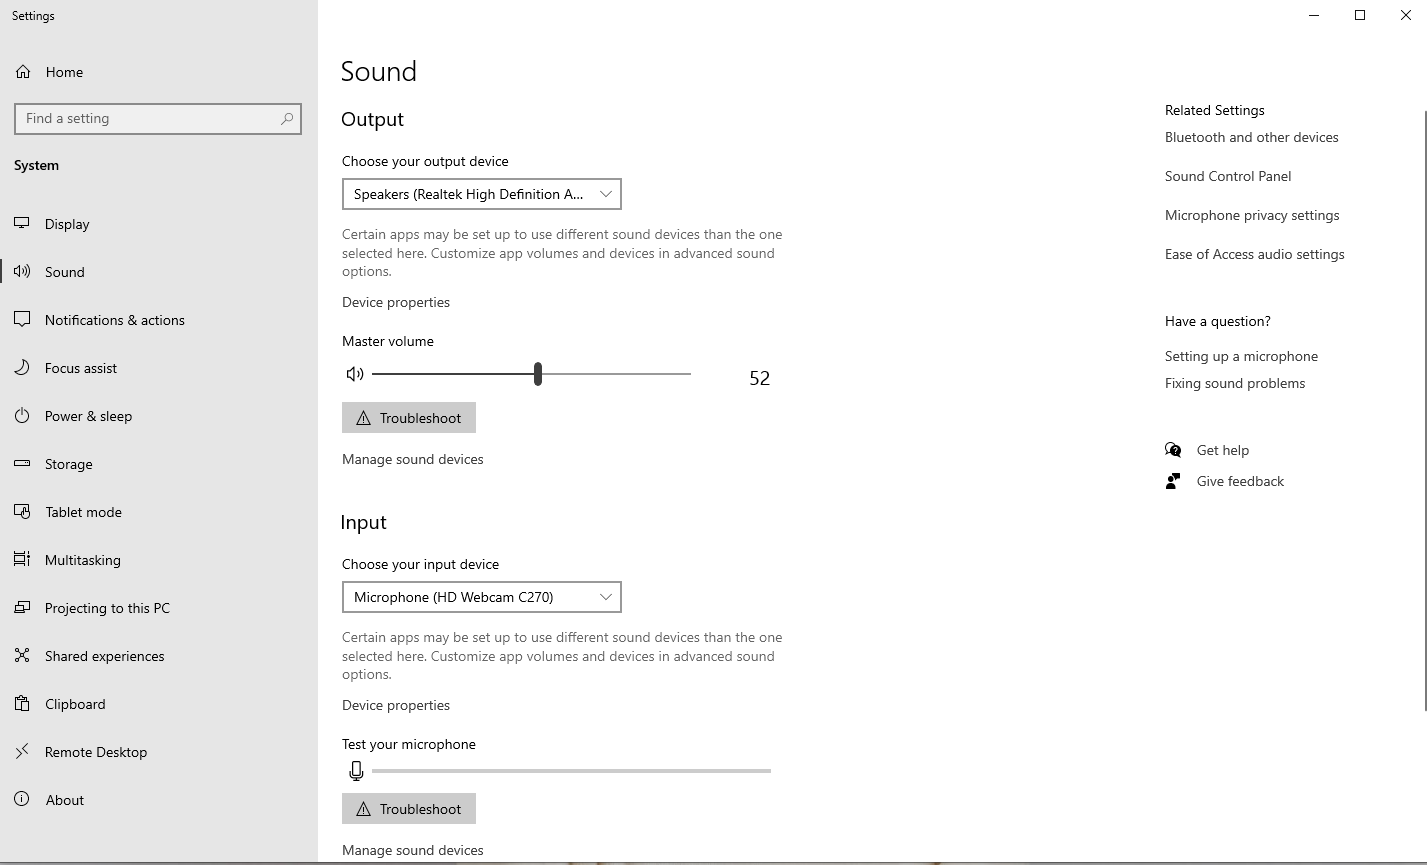Click the Tablet mode icon

point(22,512)
